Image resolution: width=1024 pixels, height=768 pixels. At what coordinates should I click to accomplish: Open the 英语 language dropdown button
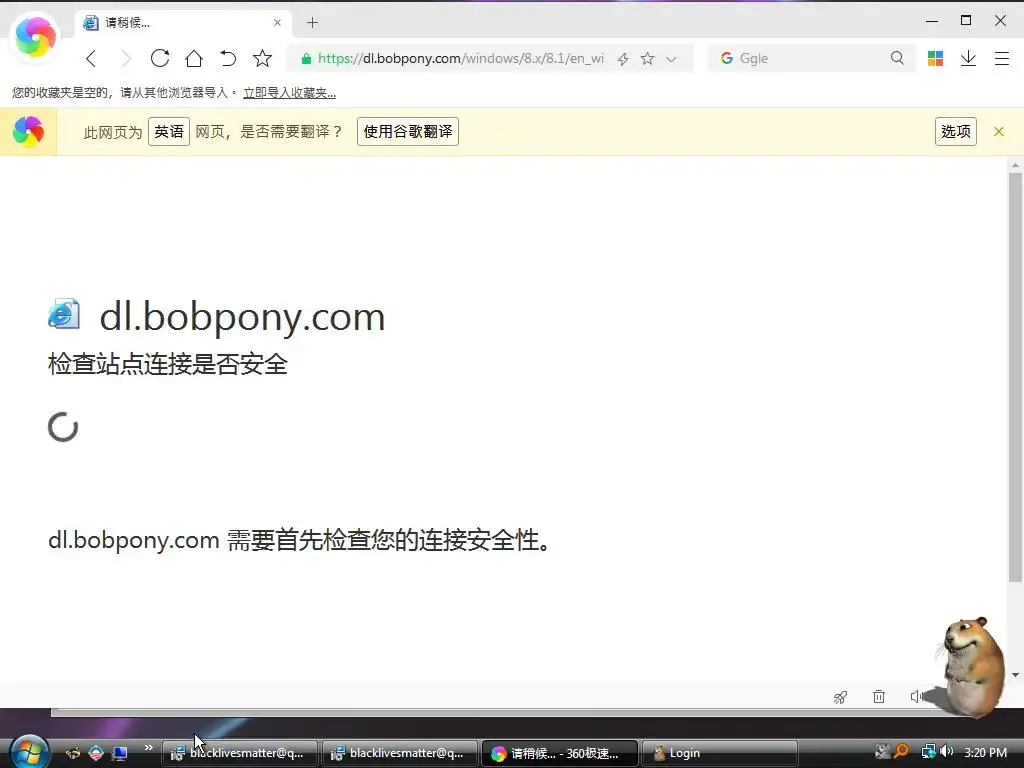tap(168, 131)
